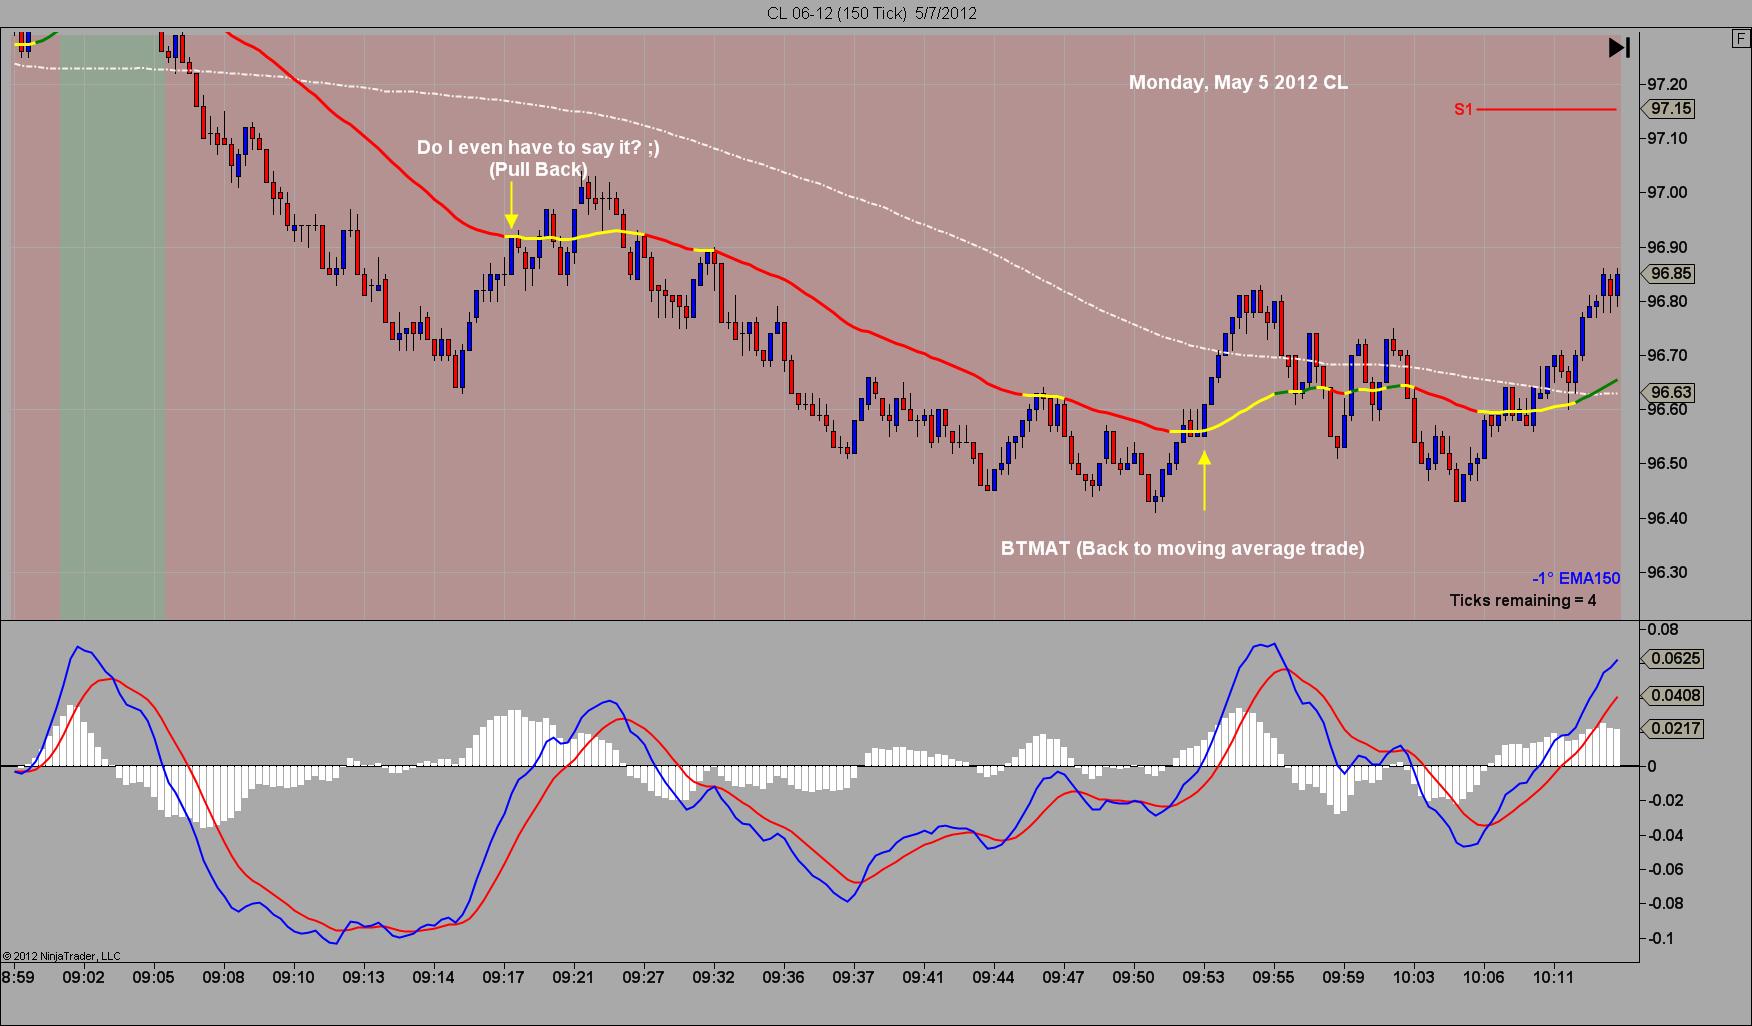The height and width of the screenshot is (1026, 1752).
Task: Click the 96.30 price axis label
Action: coord(1667,573)
